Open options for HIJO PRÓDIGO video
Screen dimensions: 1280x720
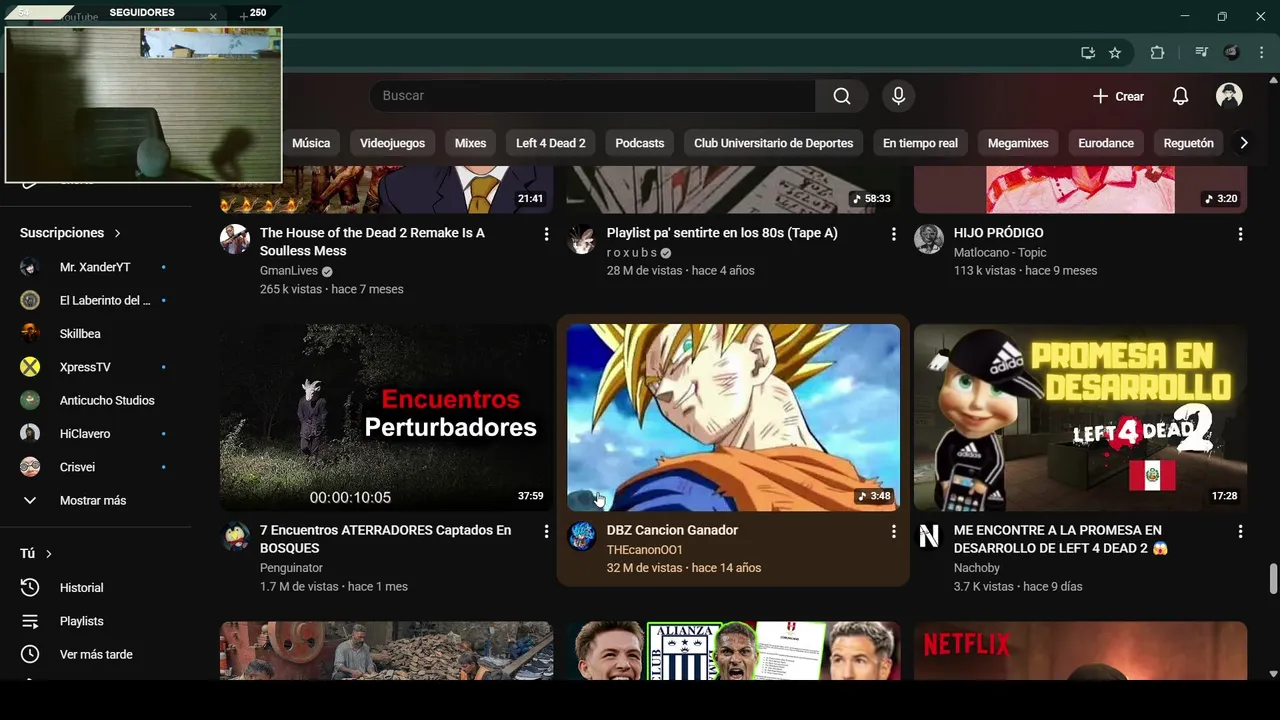click(1240, 234)
